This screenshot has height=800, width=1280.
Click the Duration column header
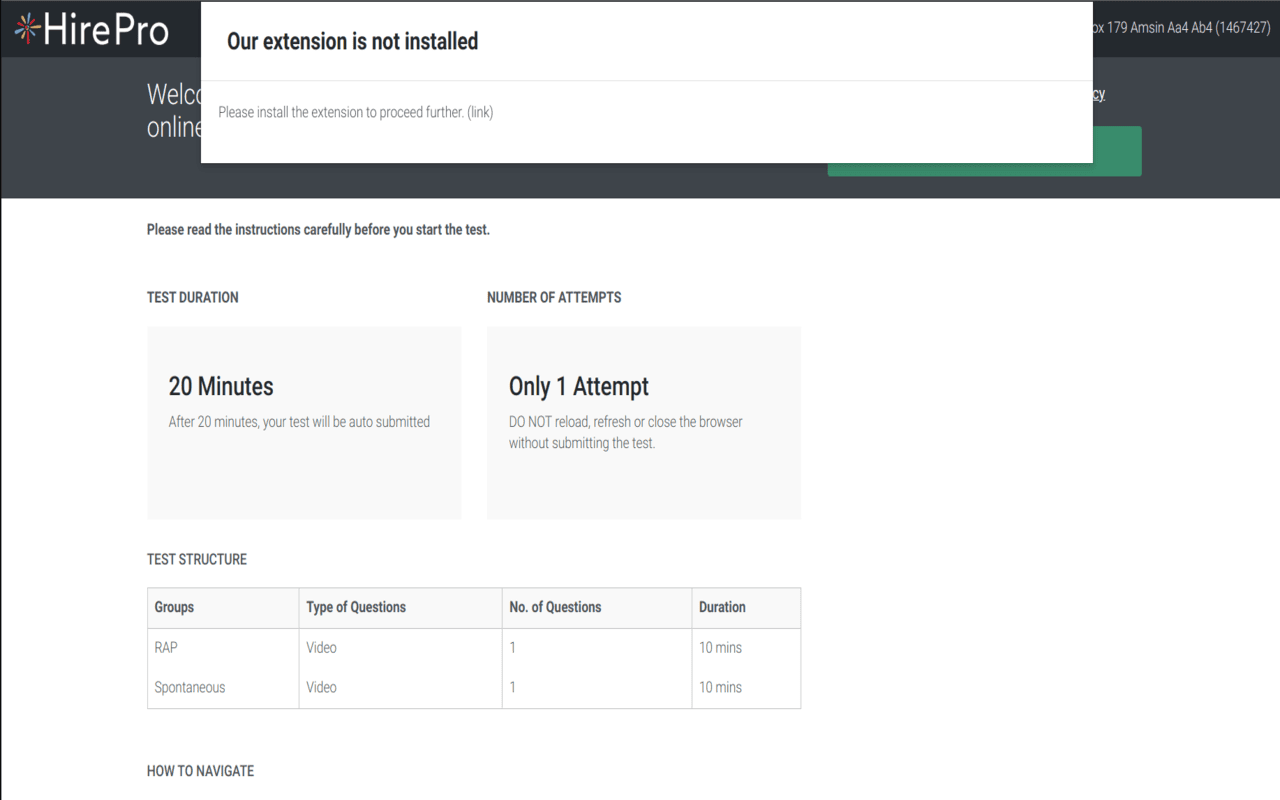722,607
